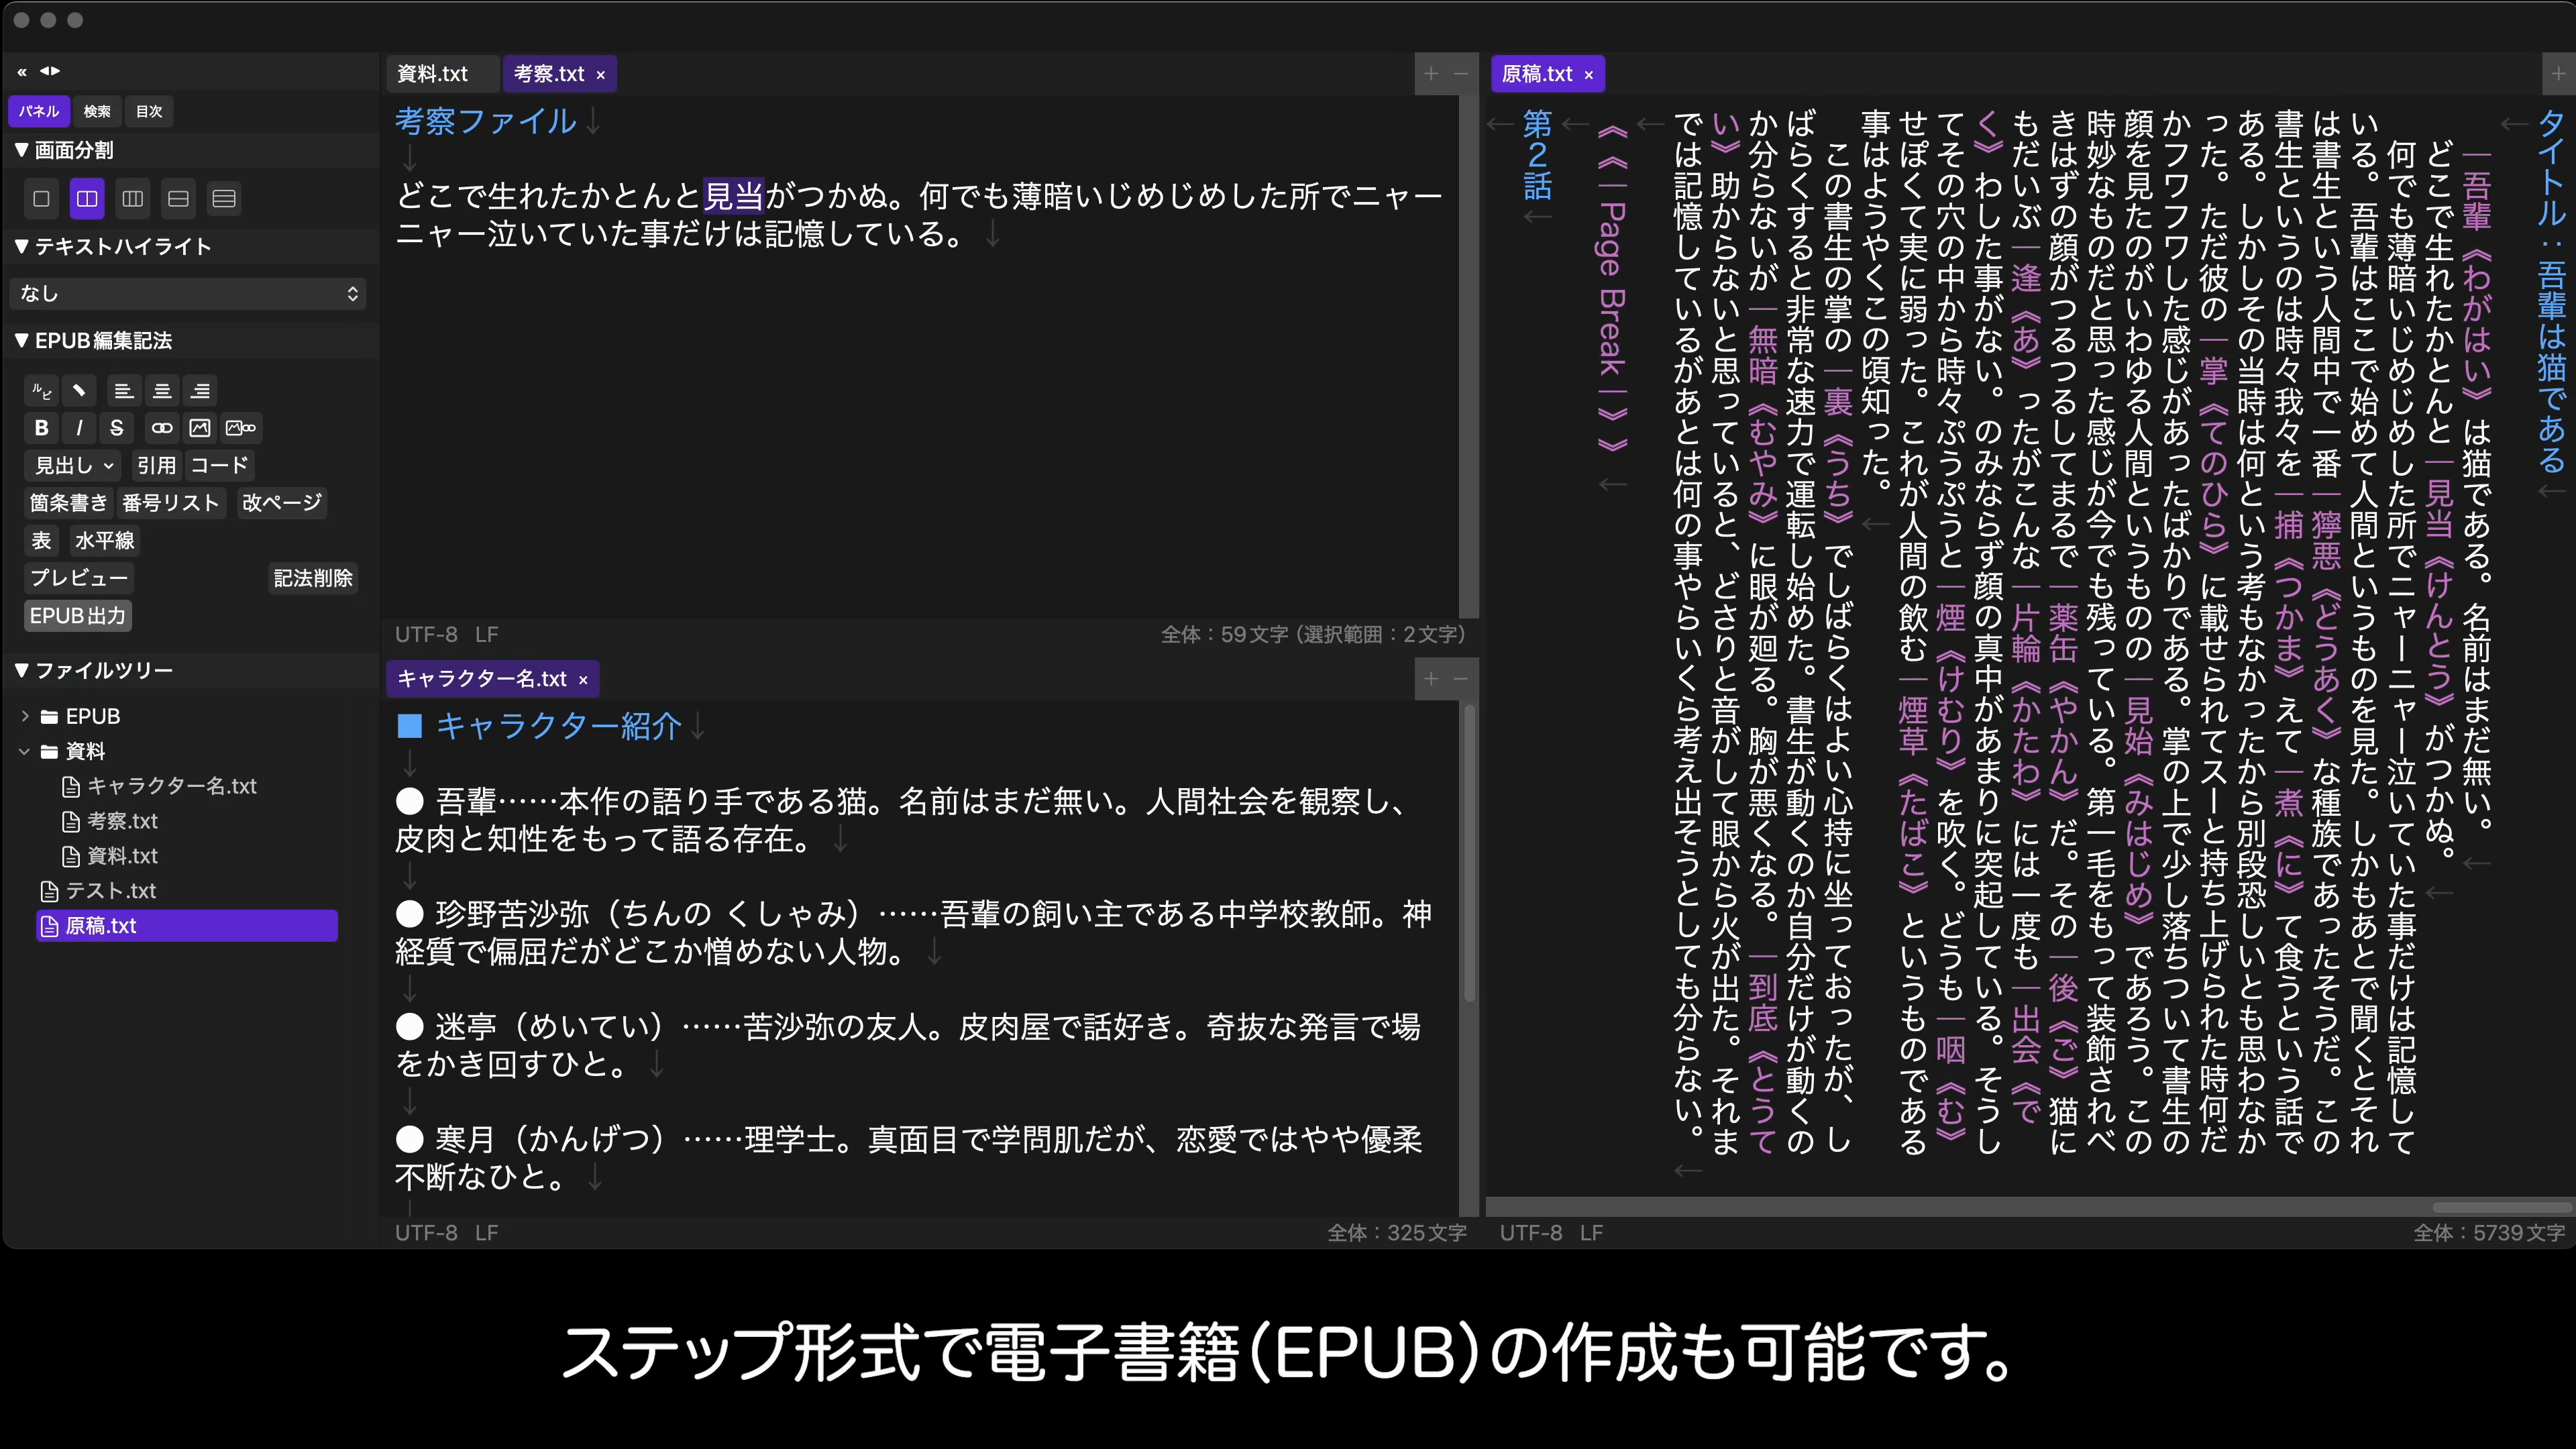Insert an image with picture icon

coord(200,428)
